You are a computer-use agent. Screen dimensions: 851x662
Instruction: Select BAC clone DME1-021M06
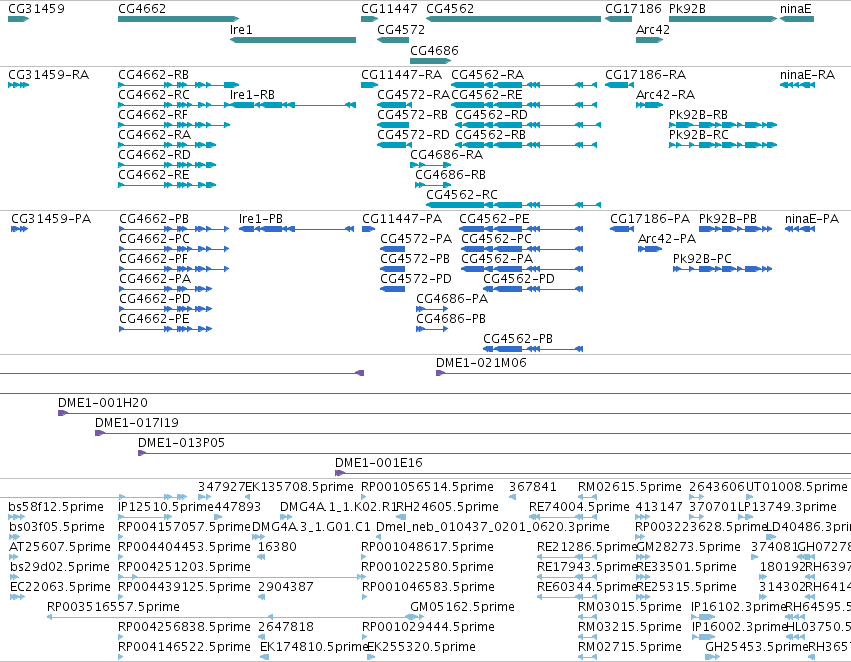click(481, 362)
